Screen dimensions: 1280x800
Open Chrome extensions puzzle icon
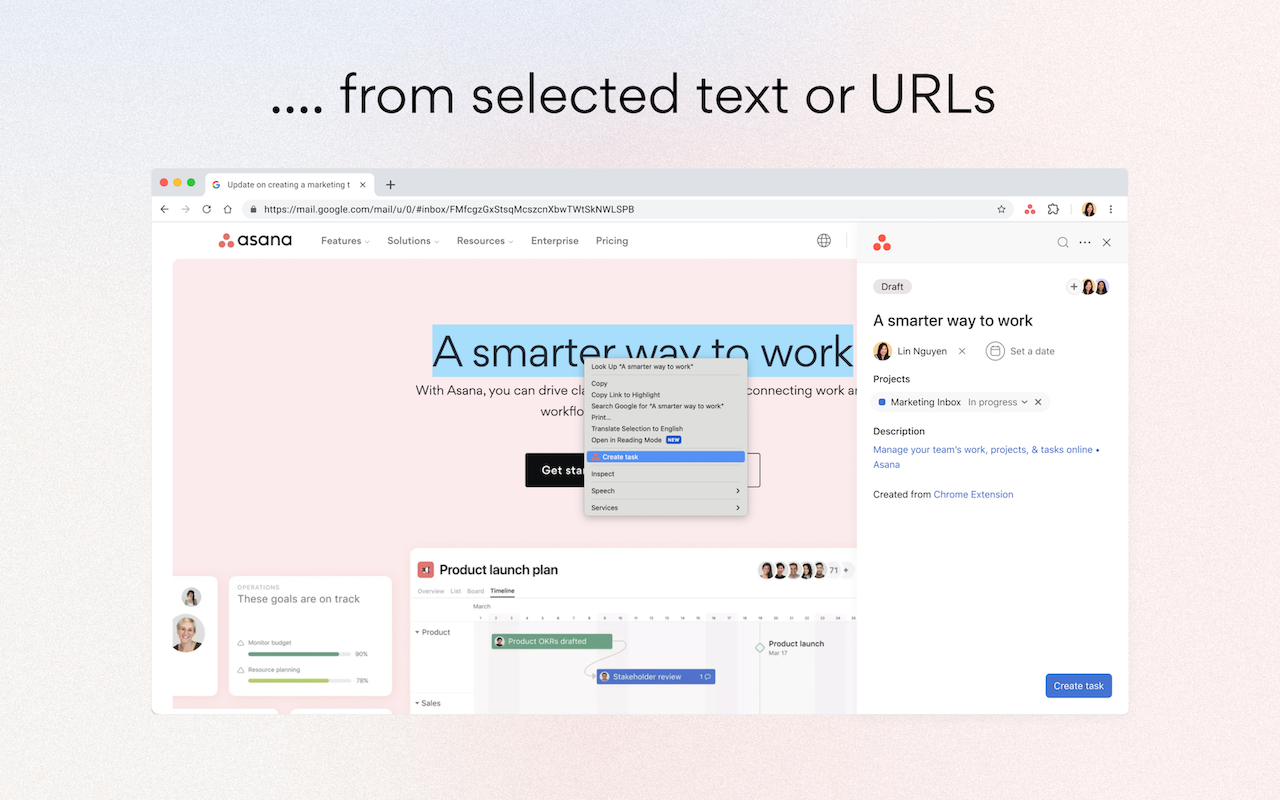coord(1053,209)
